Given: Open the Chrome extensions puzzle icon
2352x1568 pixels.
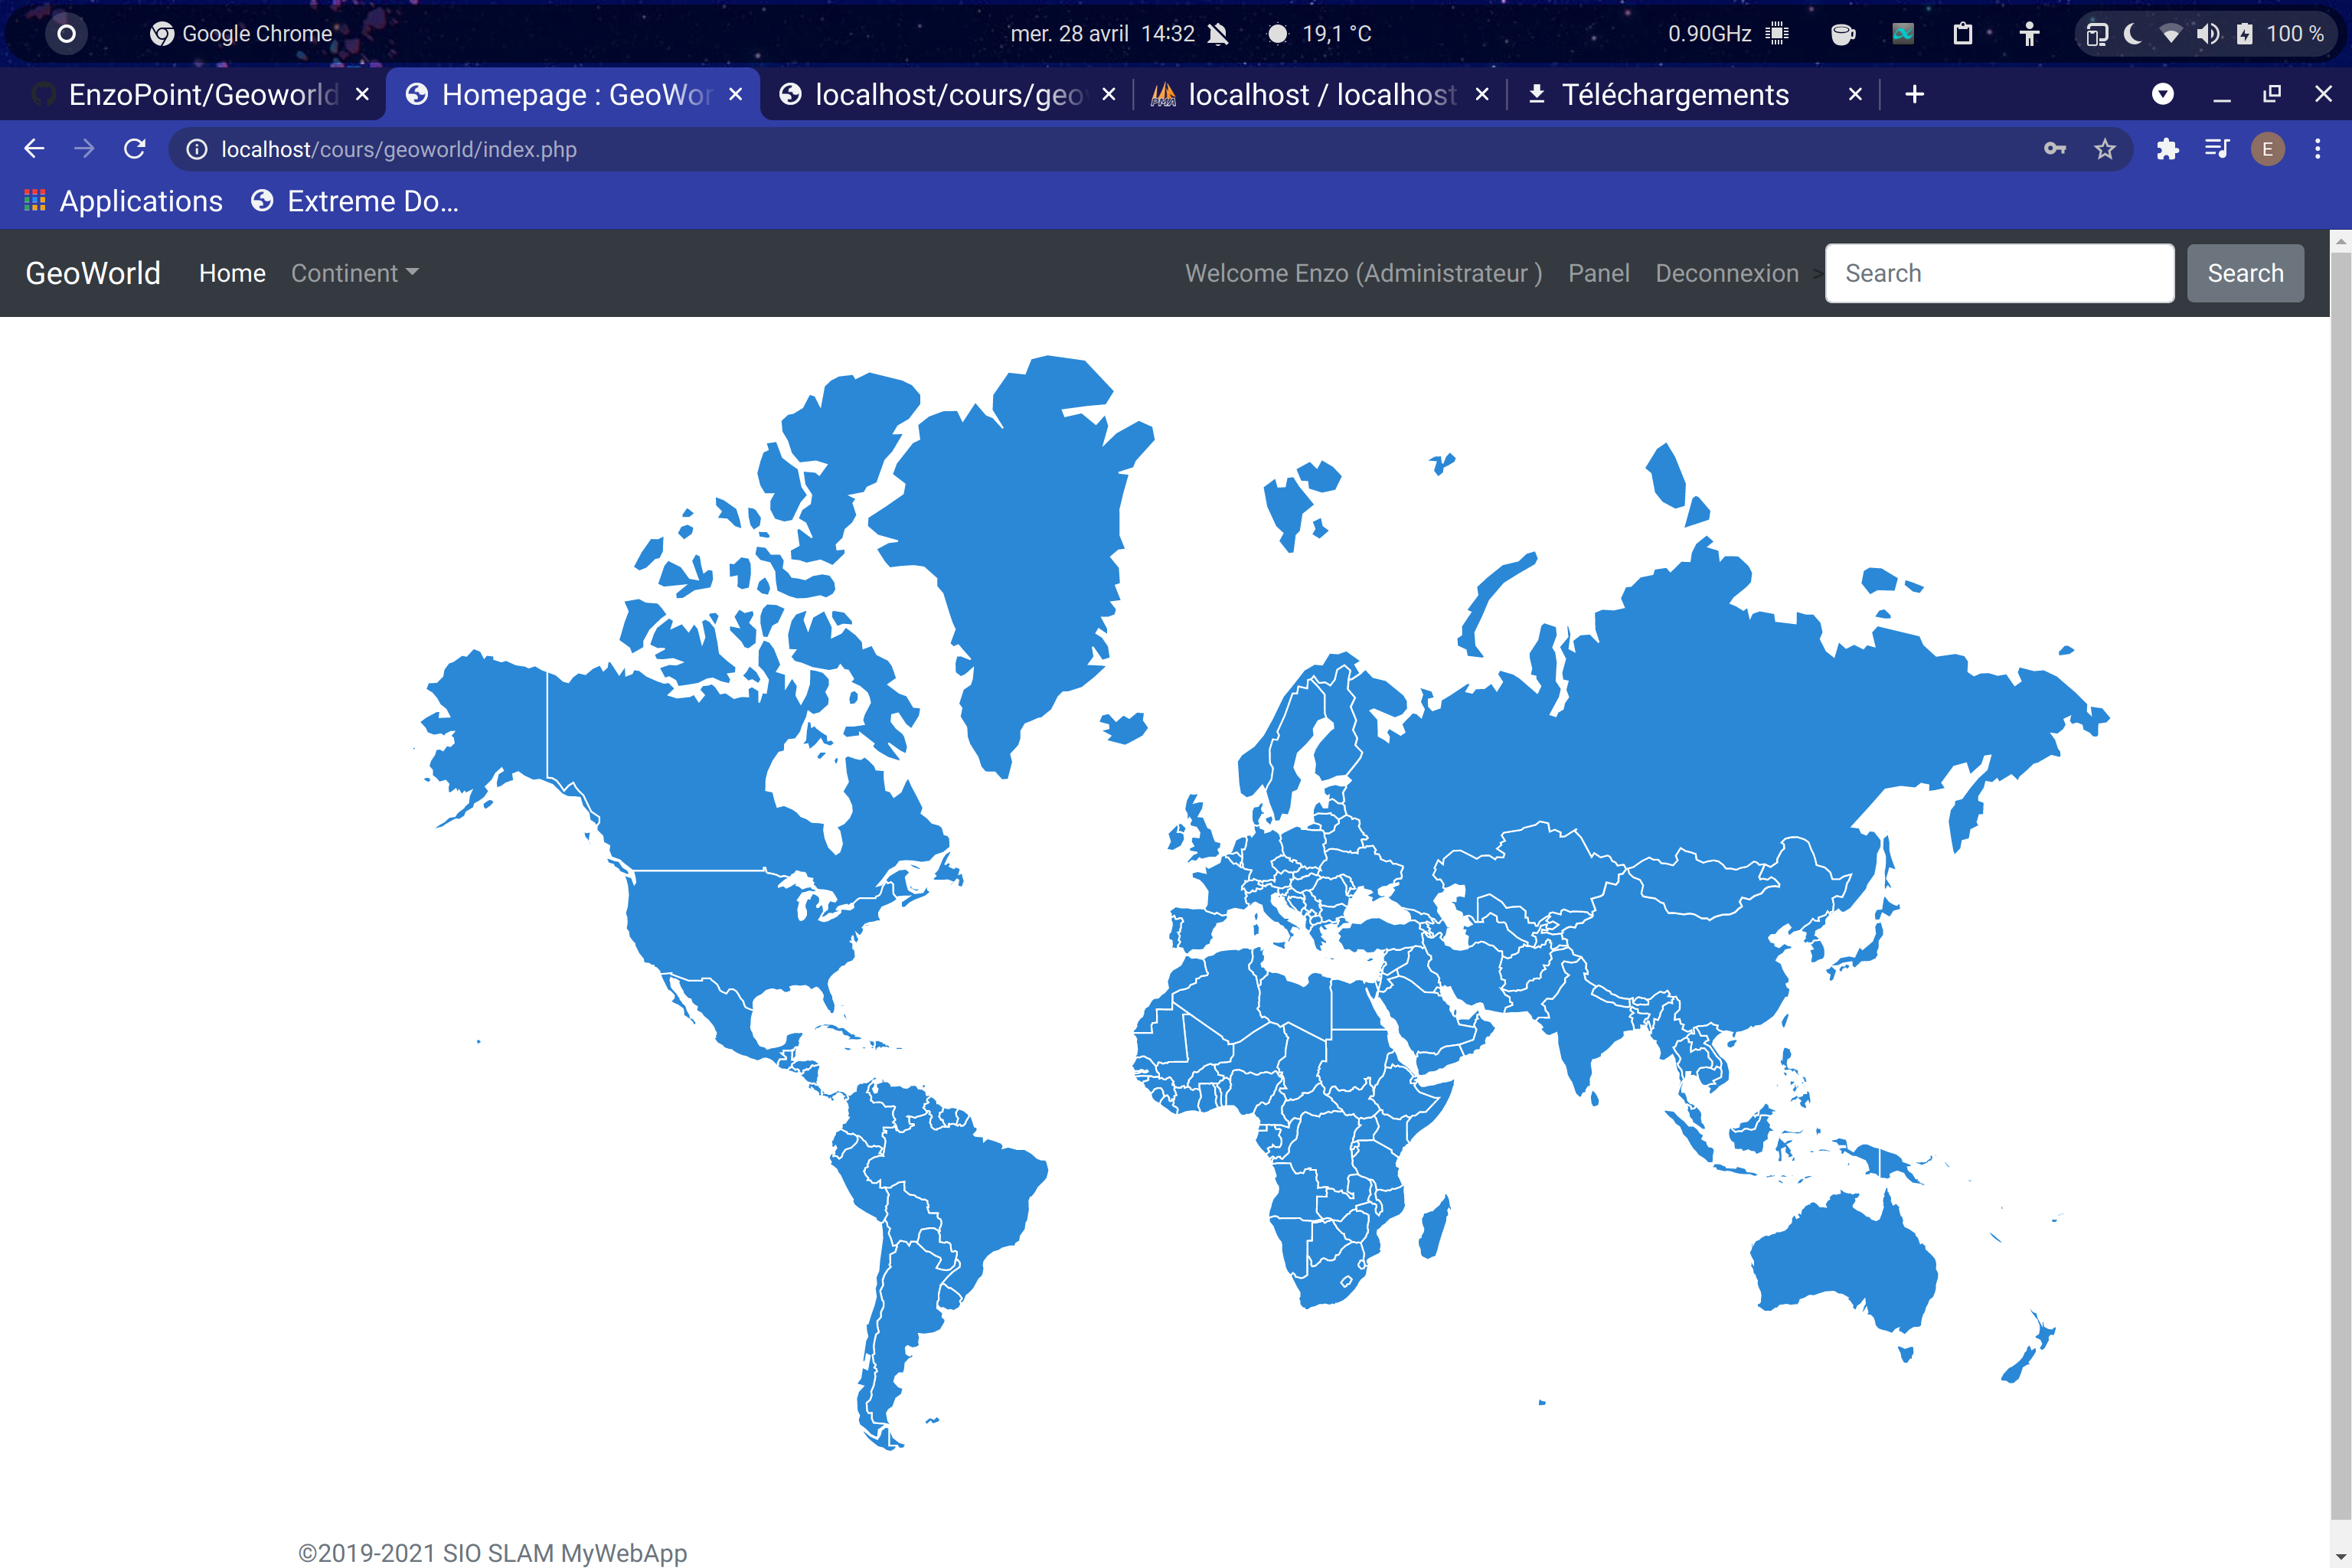Looking at the screenshot, I should point(2168,148).
